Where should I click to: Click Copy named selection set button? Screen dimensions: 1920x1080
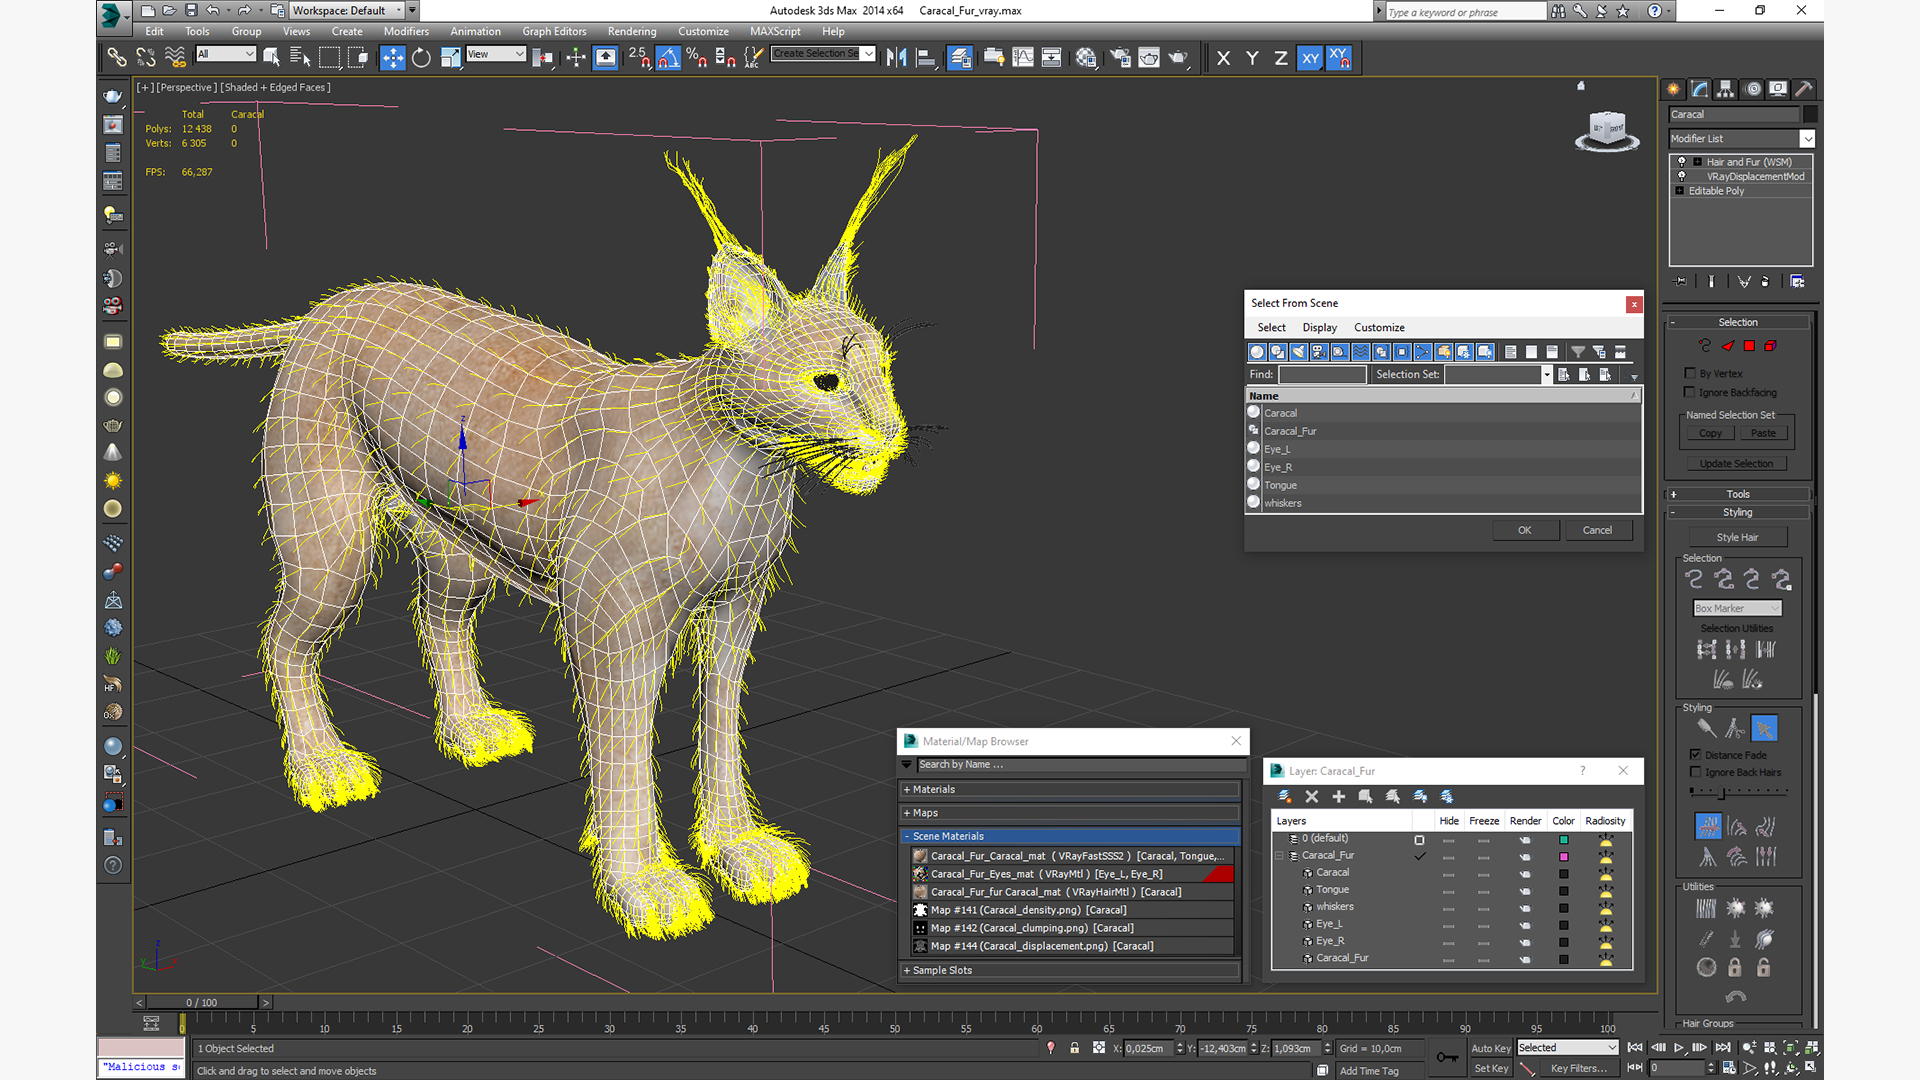tap(1710, 433)
